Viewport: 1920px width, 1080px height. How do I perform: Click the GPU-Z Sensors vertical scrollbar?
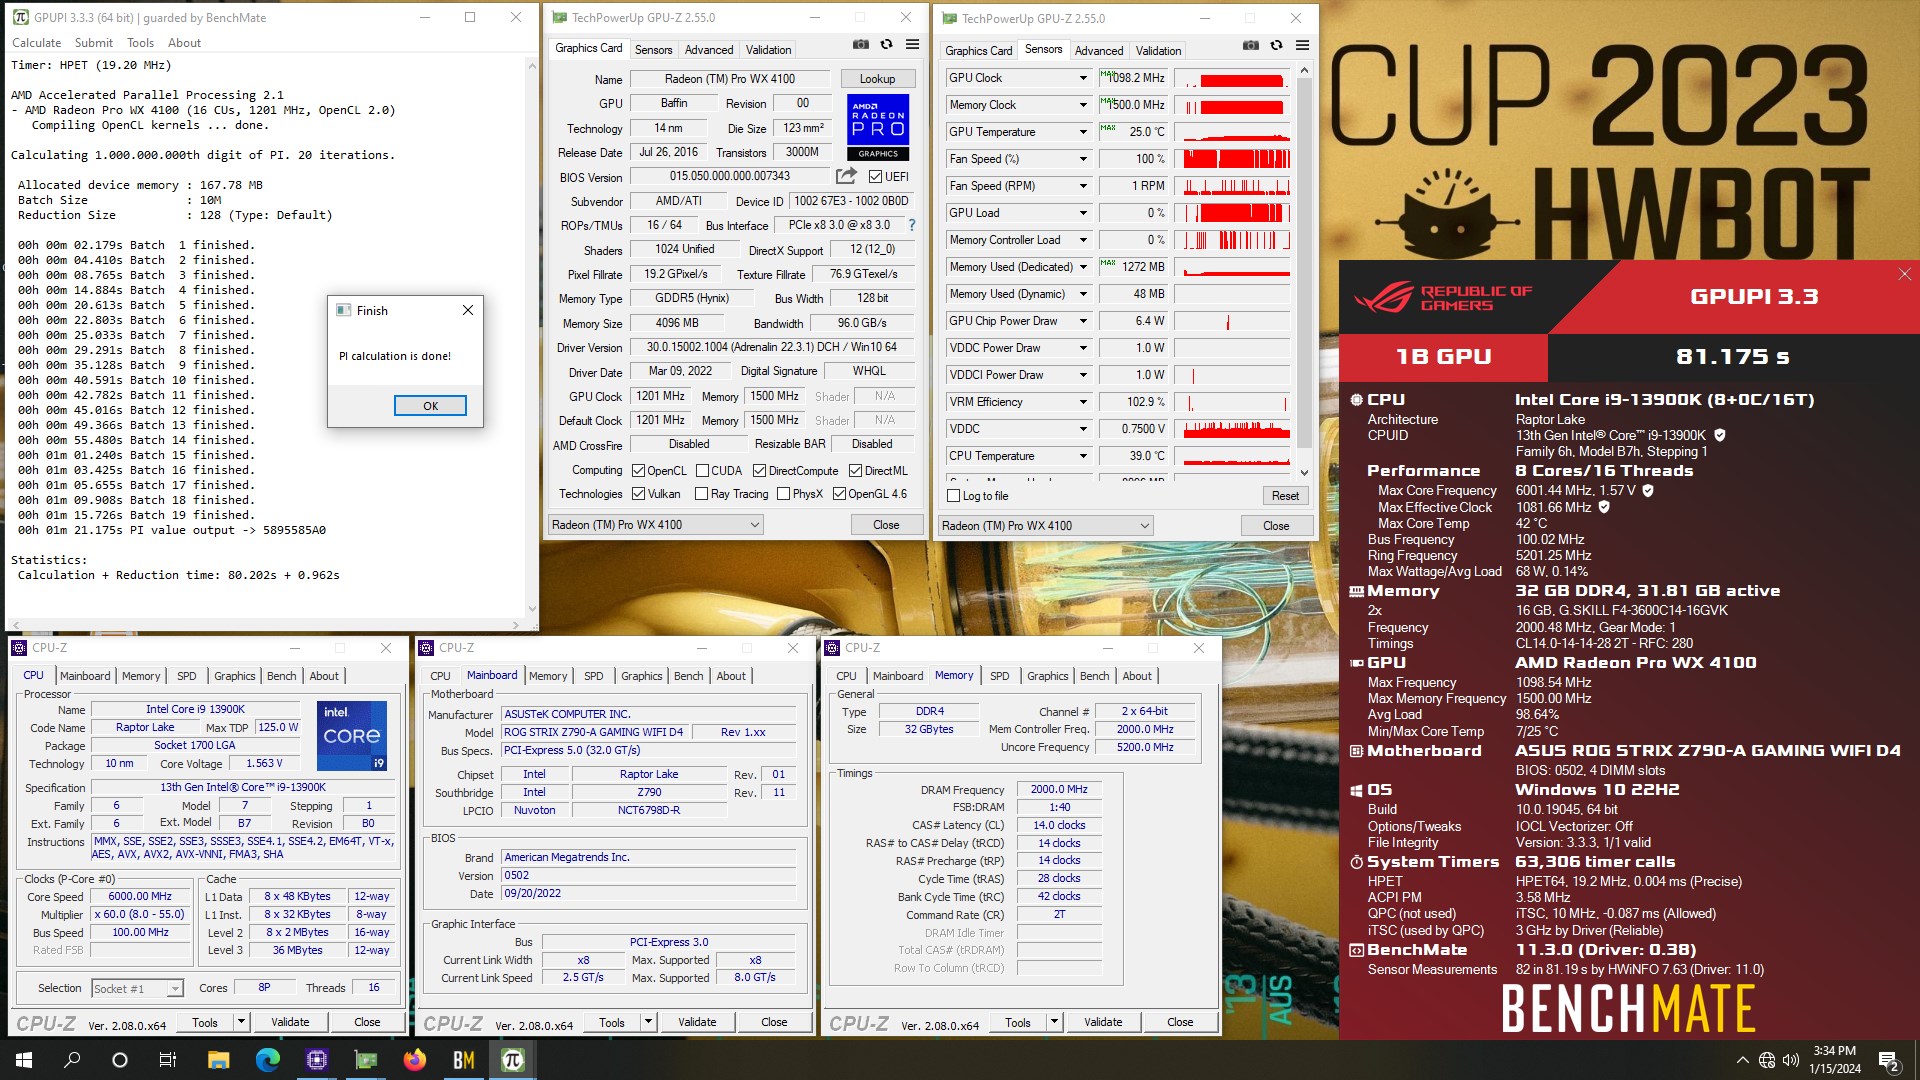pos(1304,270)
